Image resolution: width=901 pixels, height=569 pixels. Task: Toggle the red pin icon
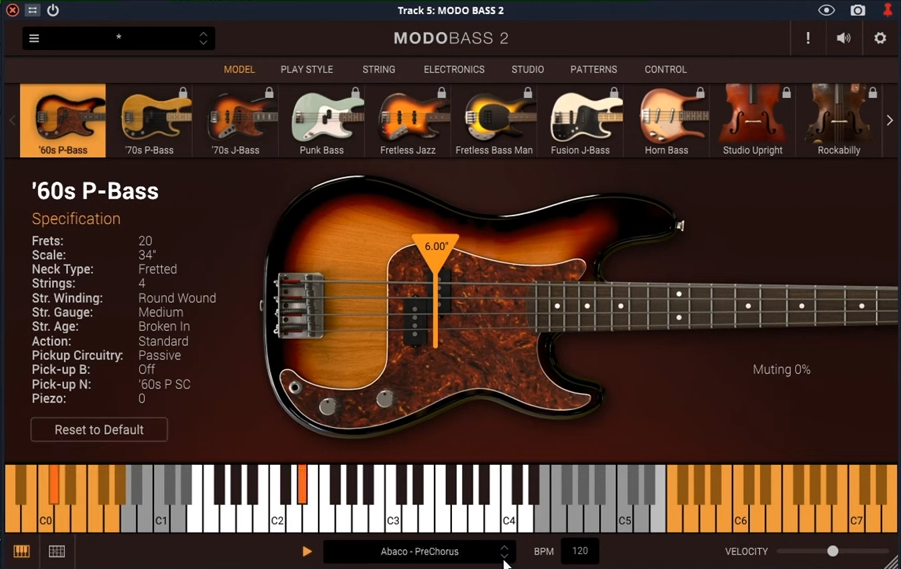coord(887,10)
